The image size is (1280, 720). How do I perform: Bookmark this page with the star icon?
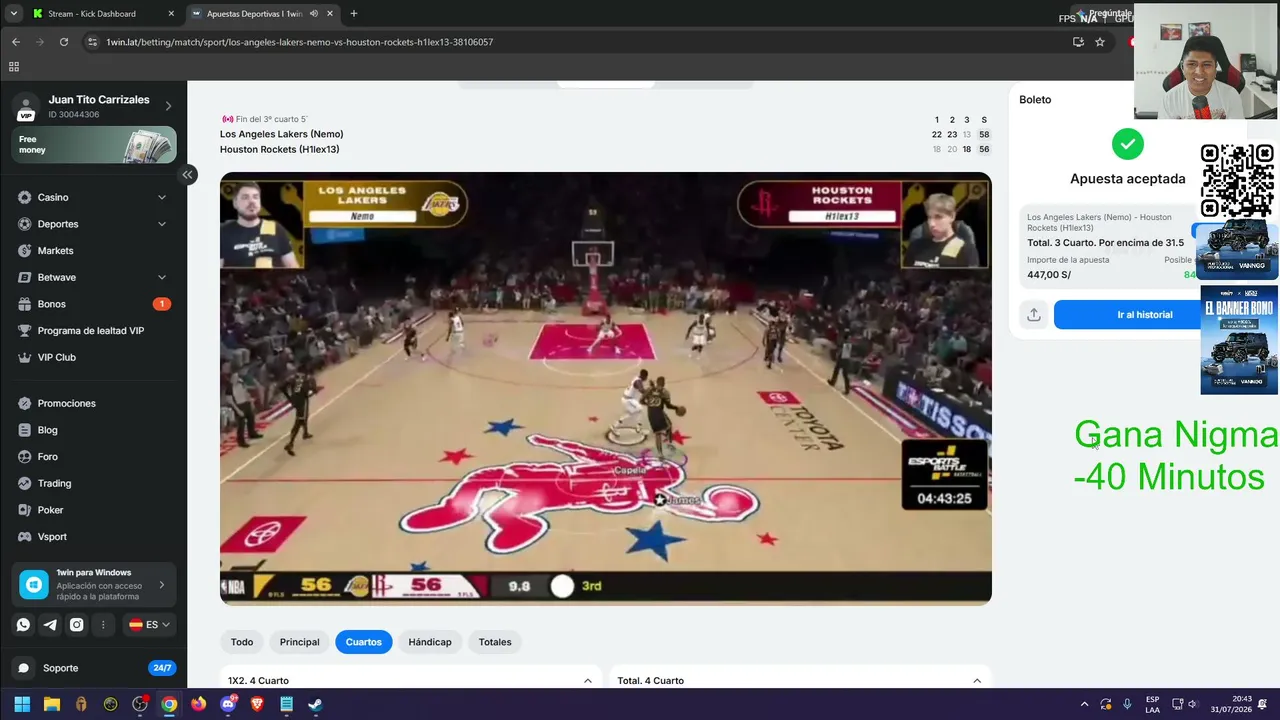1100,42
